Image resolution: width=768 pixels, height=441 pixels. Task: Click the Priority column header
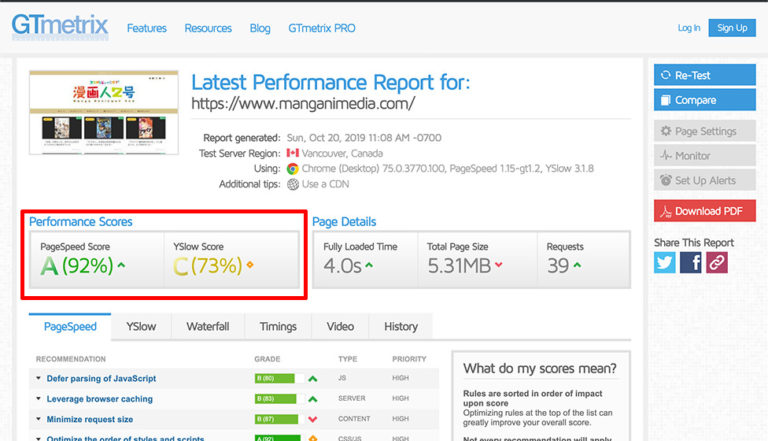(409, 359)
